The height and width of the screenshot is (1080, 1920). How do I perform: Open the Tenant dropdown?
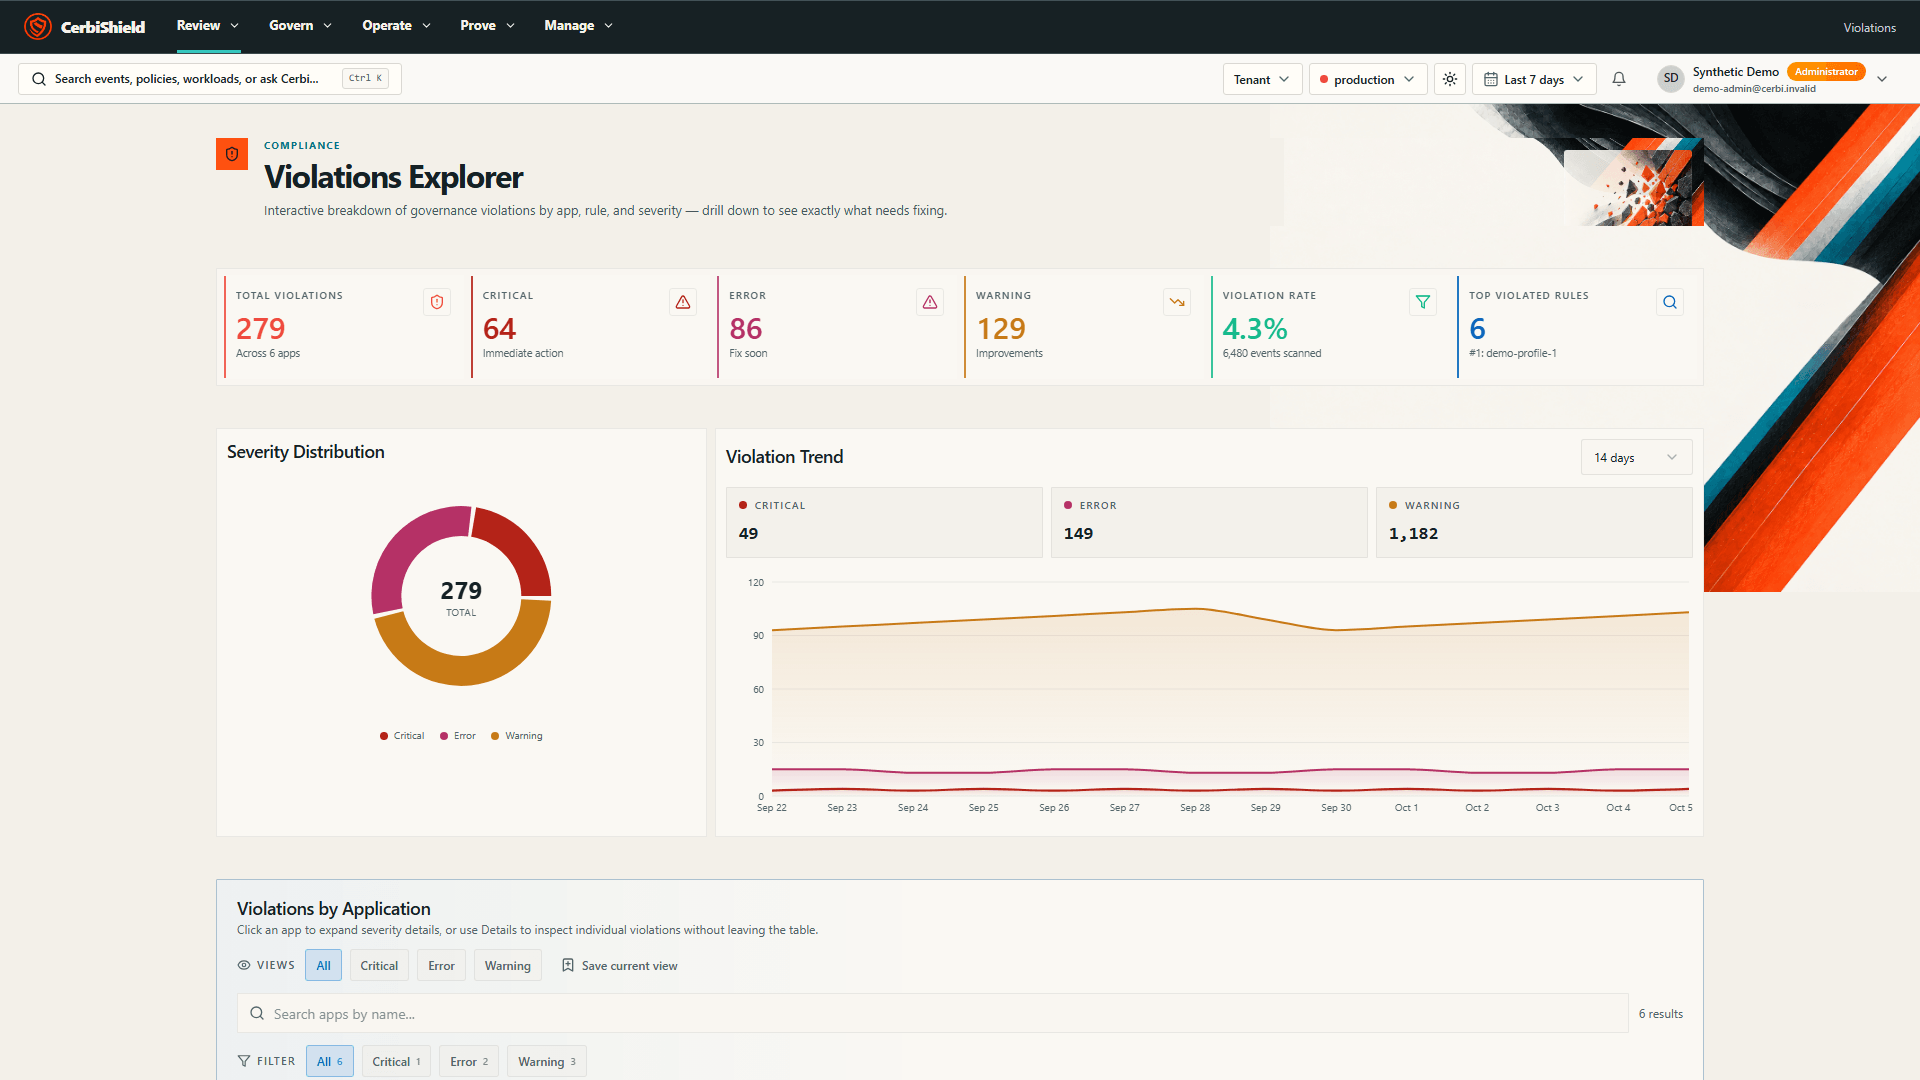pos(1262,79)
